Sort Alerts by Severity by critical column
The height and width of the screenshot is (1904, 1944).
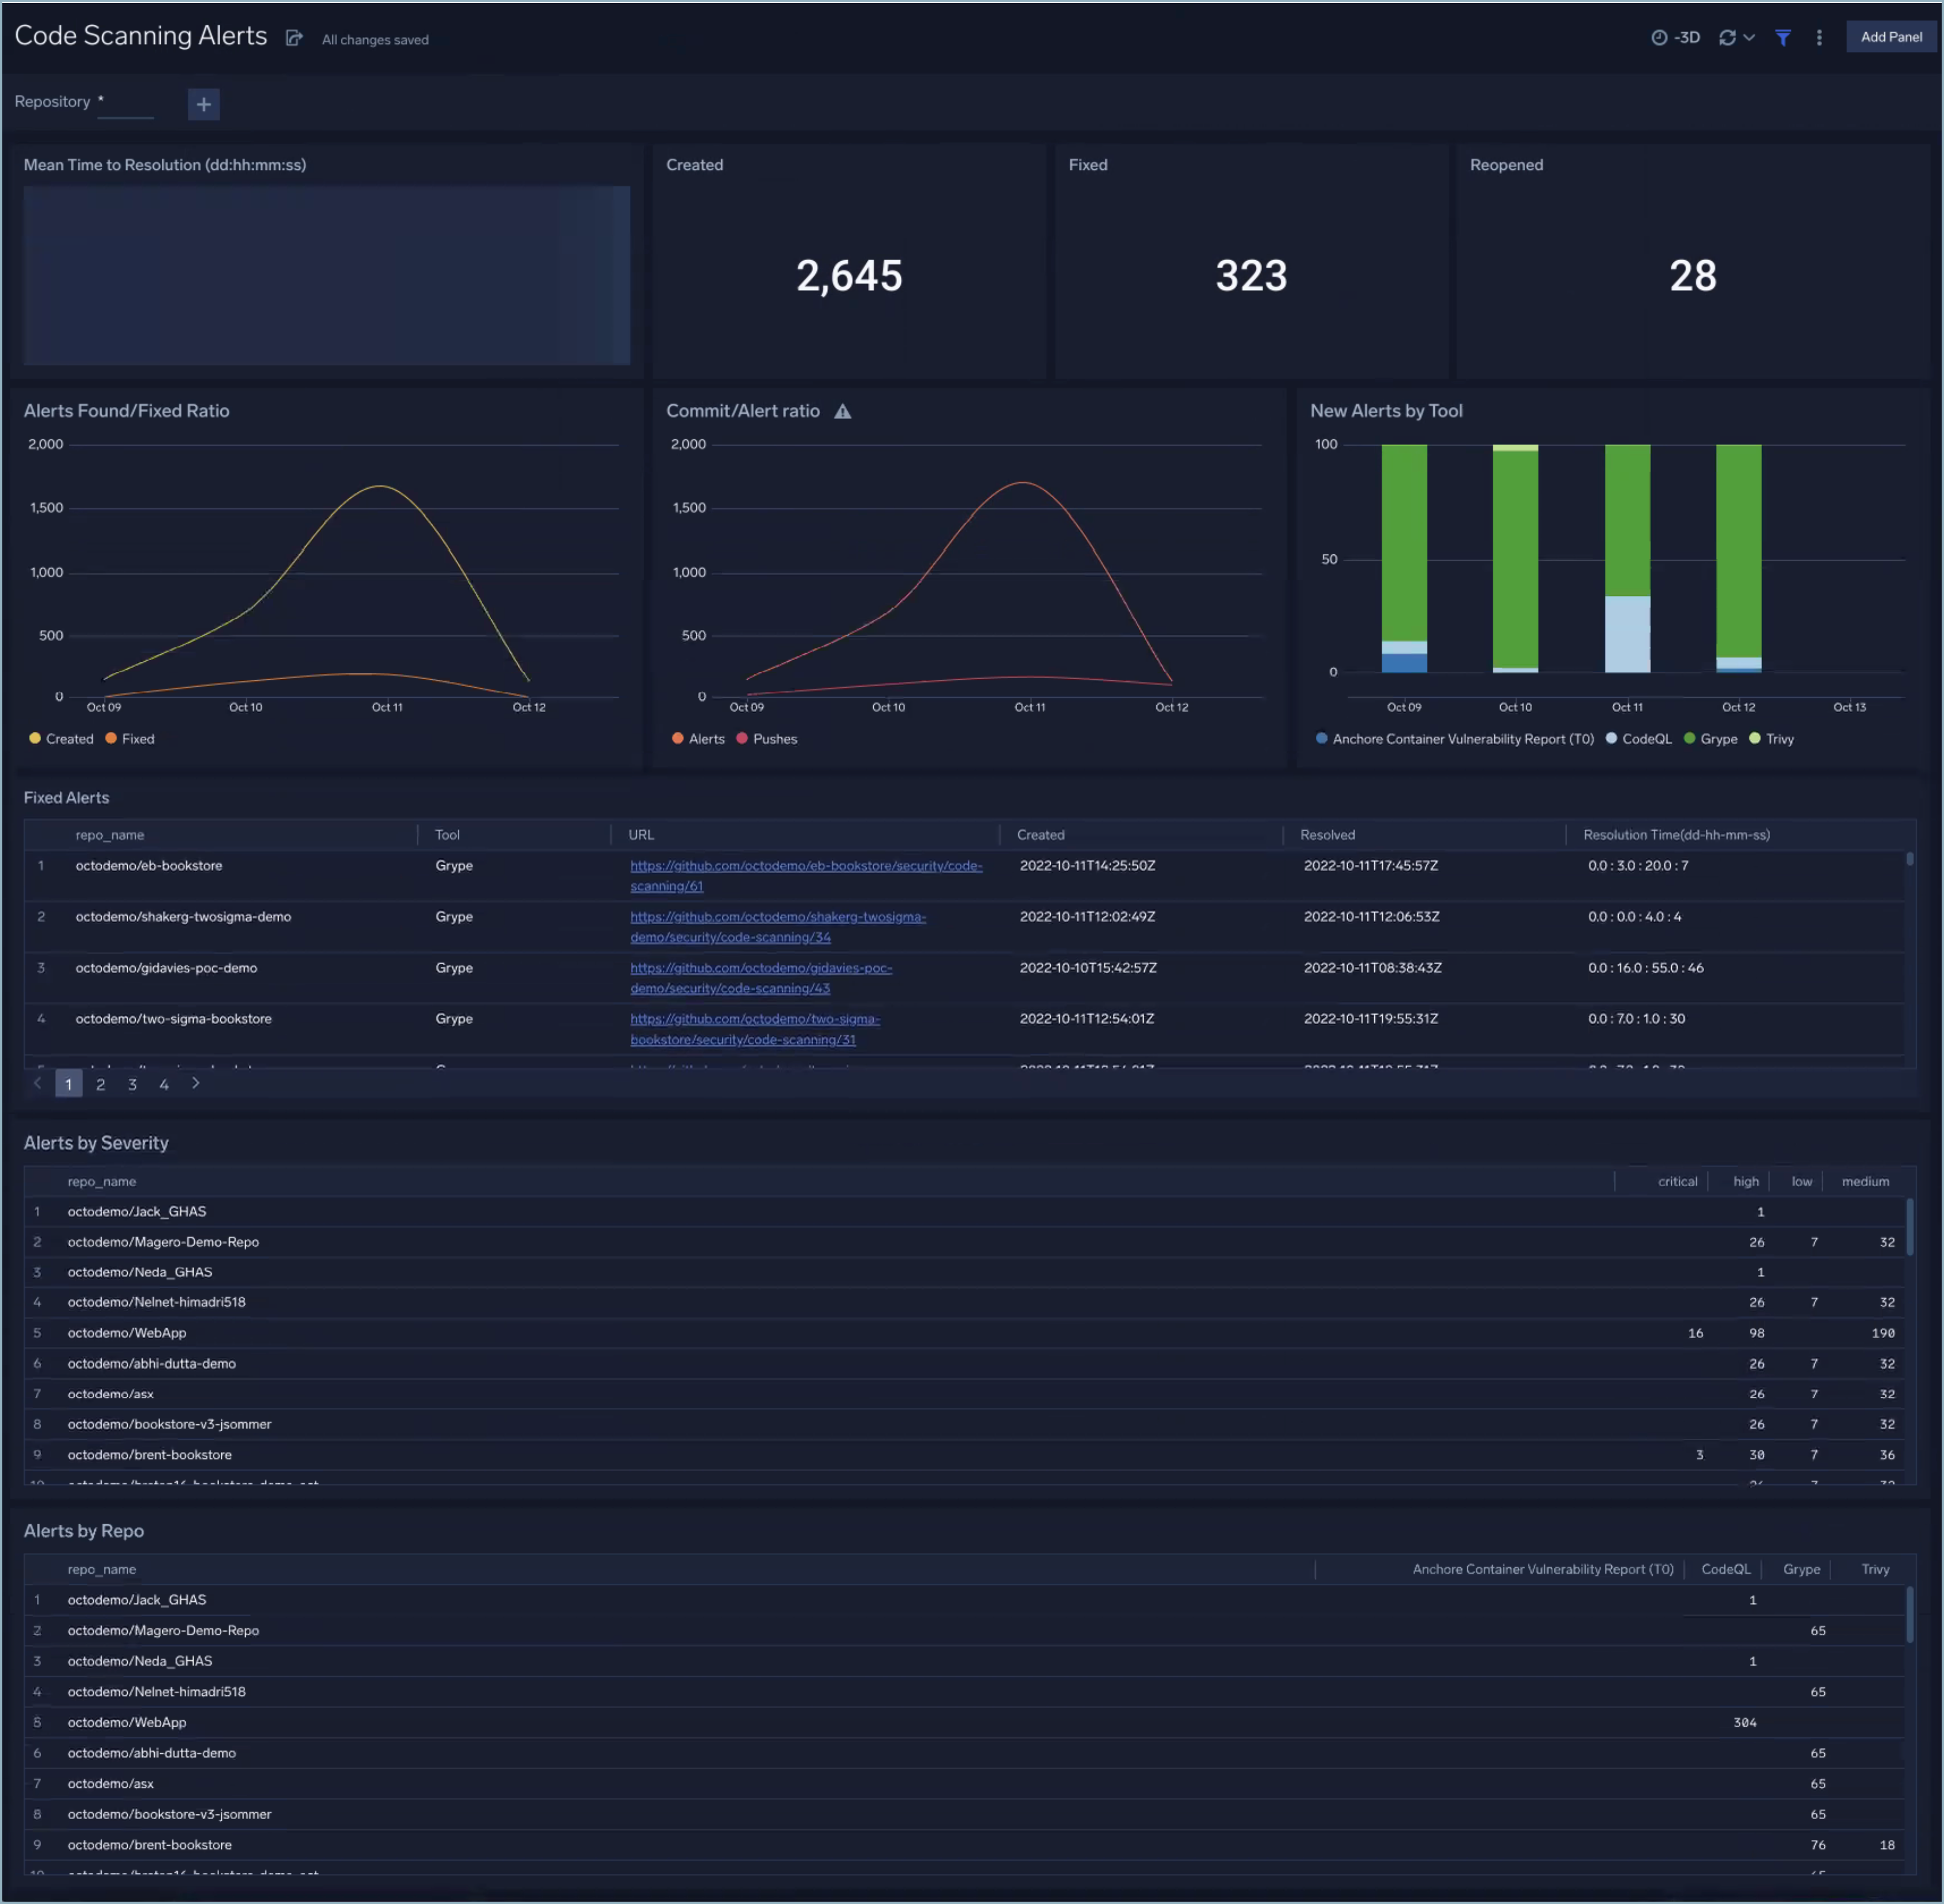(1677, 1182)
